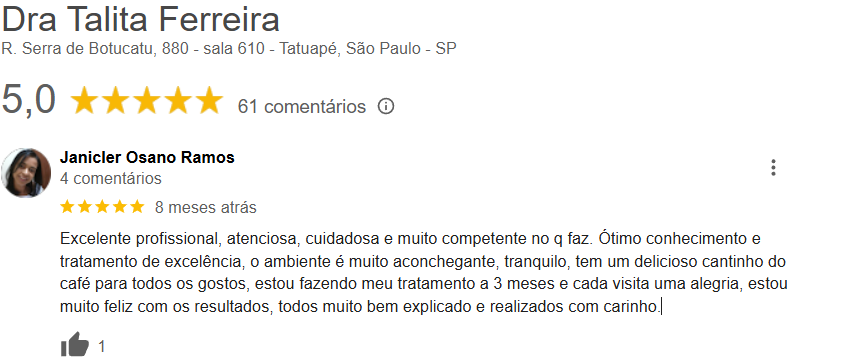Click the reviewer name Janicler Osano Ramos
The width and height of the screenshot is (854, 361).
[x=147, y=157]
